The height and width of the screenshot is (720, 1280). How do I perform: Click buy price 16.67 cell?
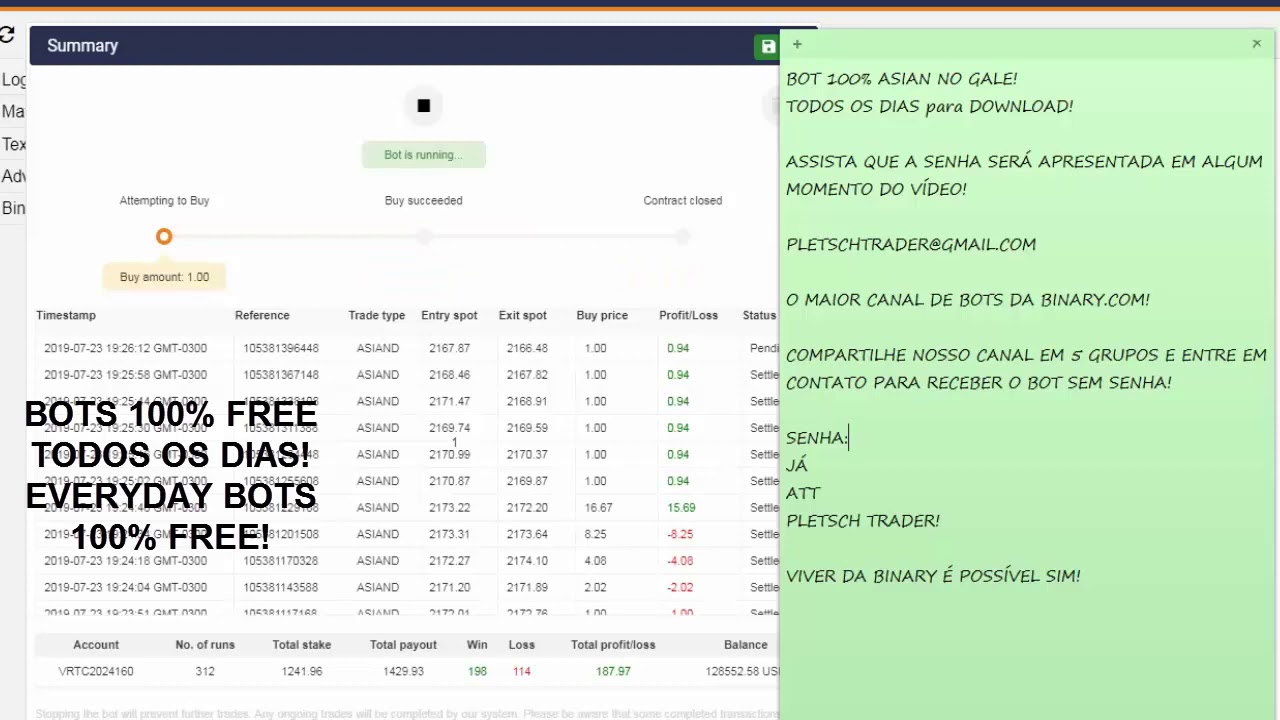[x=598, y=508]
